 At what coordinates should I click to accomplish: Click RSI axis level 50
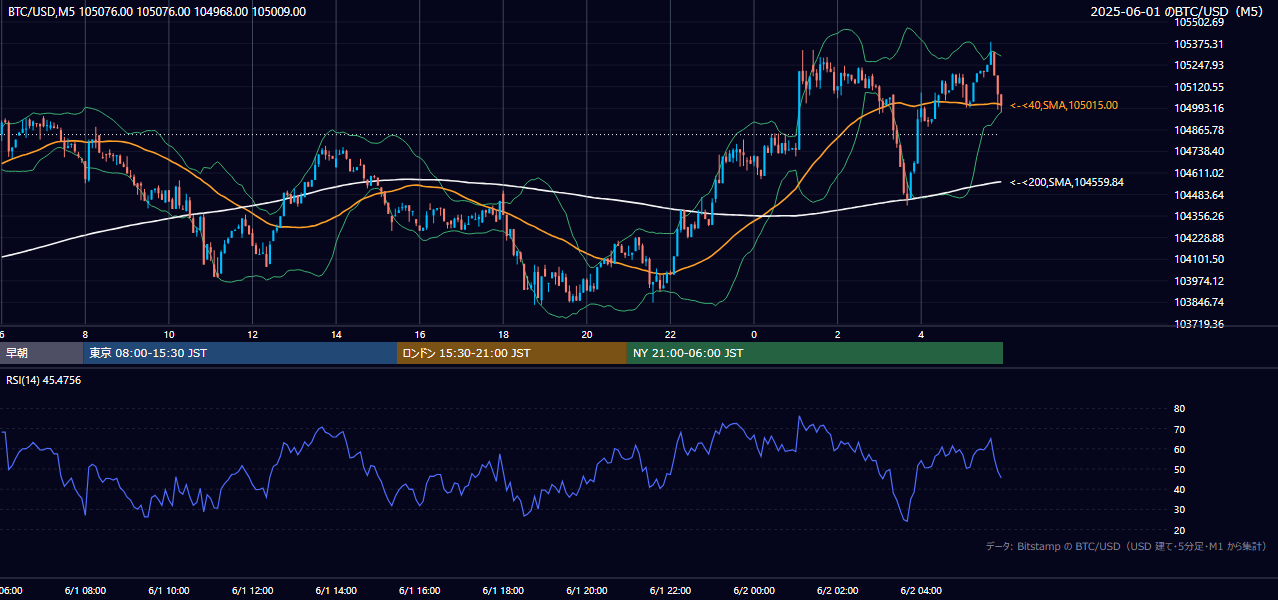coord(1179,469)
